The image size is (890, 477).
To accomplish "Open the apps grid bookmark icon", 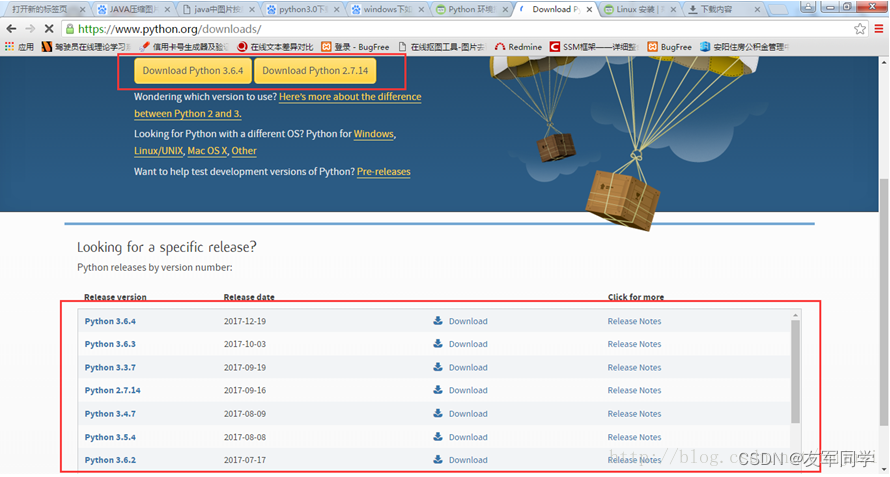I will coord(10,47).
